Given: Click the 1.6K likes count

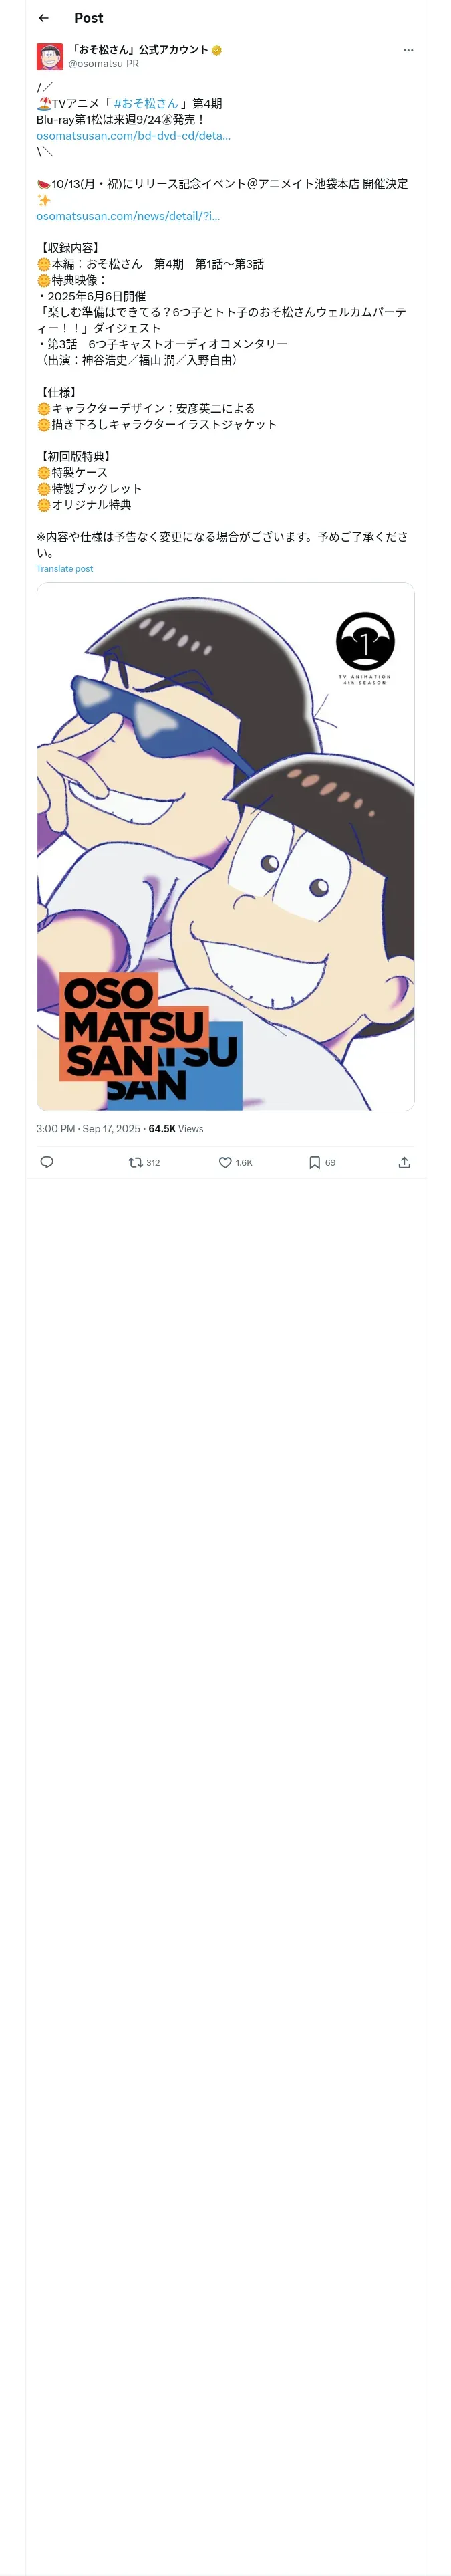Looking at the screenshot, I should (x=244, y=1162).
